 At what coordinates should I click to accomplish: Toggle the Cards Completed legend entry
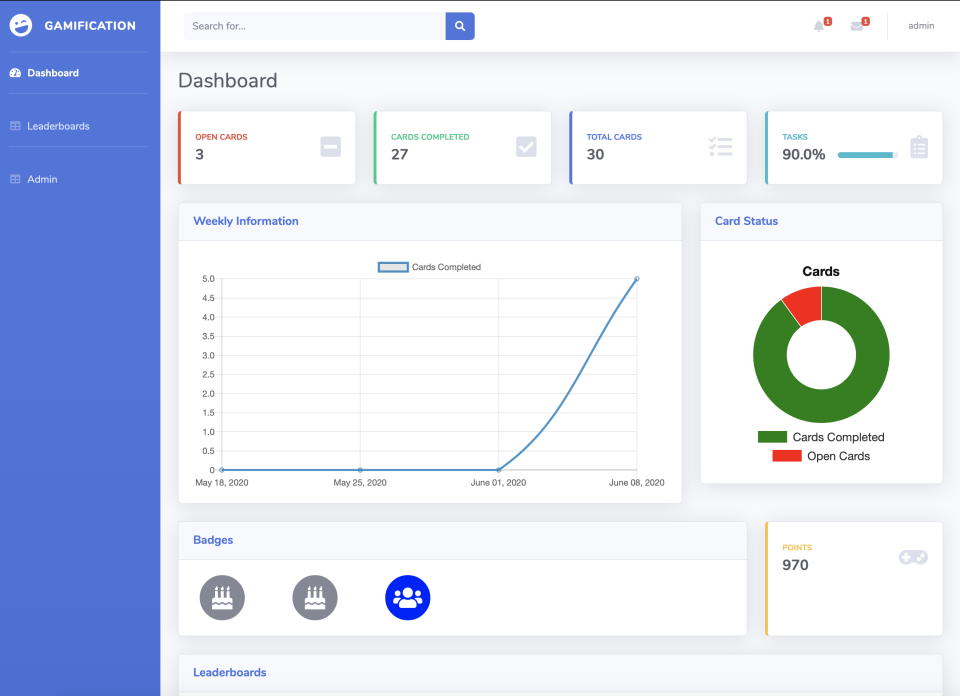tap(823, 437)
